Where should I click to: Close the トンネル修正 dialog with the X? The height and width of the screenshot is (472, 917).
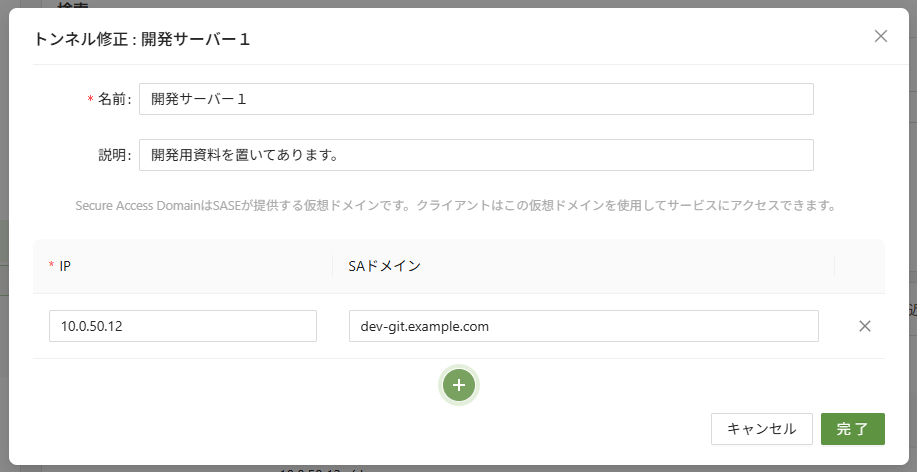click(x=881, y=37)
